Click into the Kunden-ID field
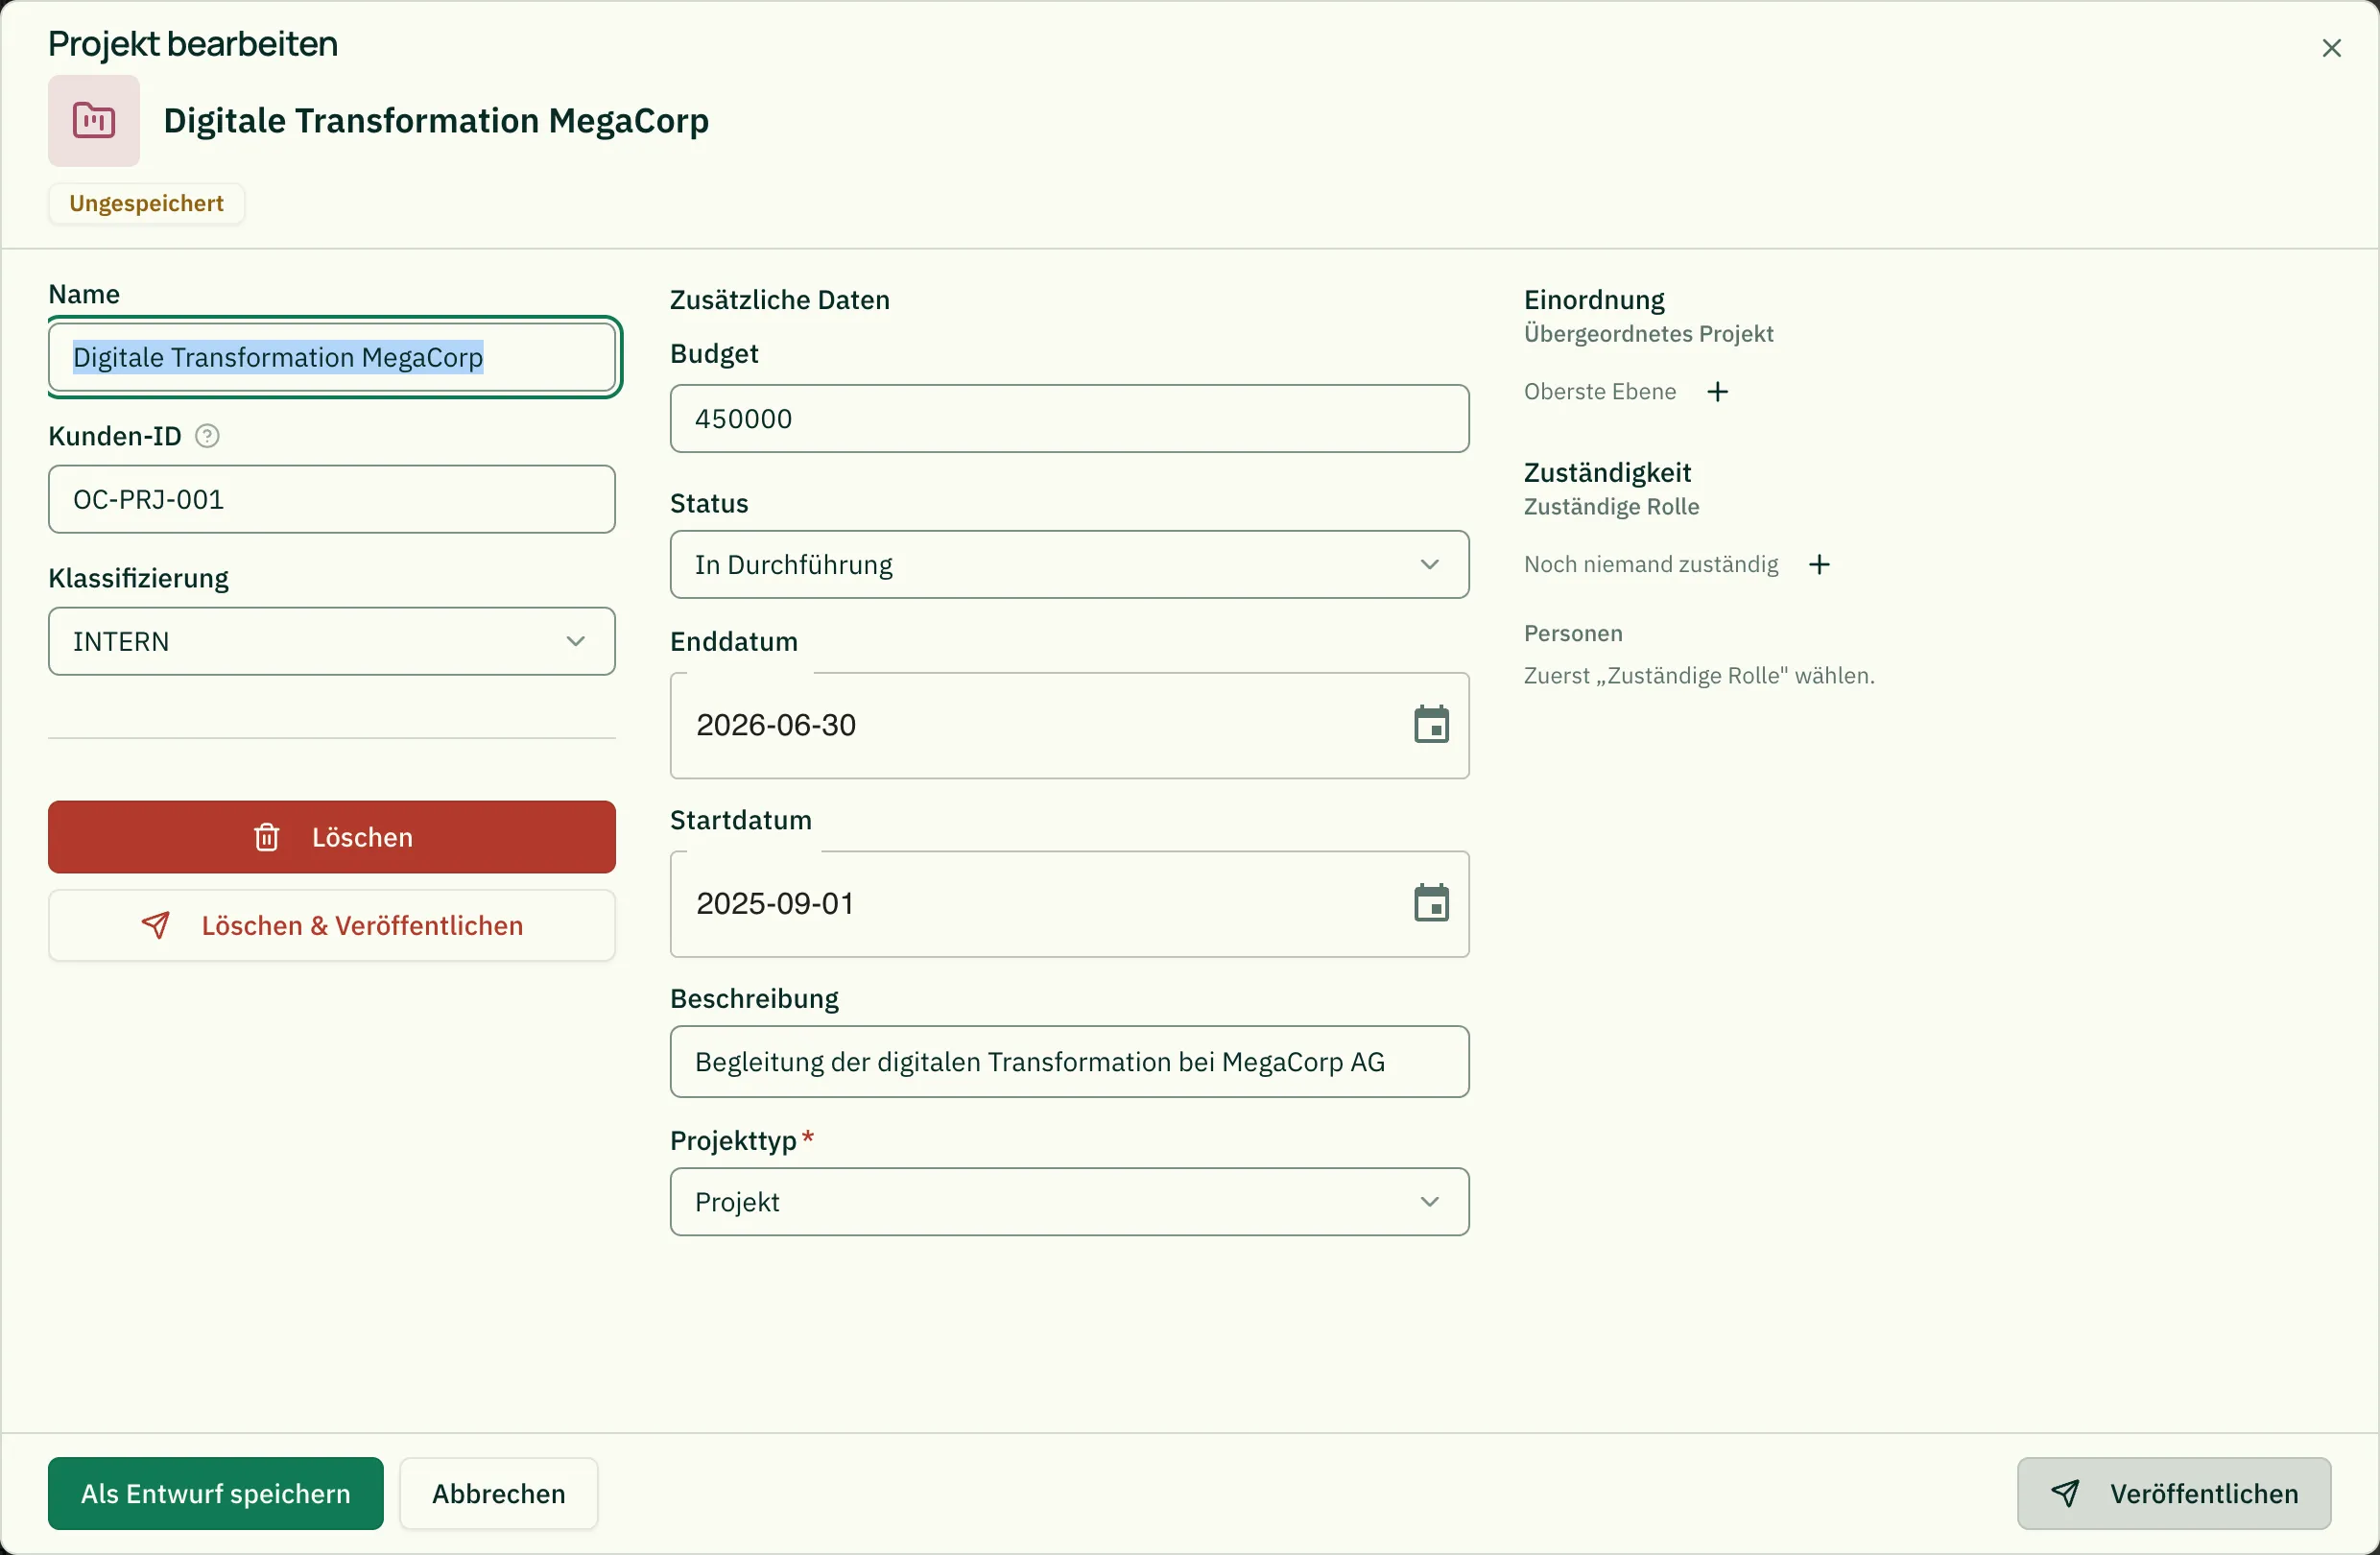2380x1555 pixels. pos(332,500)
